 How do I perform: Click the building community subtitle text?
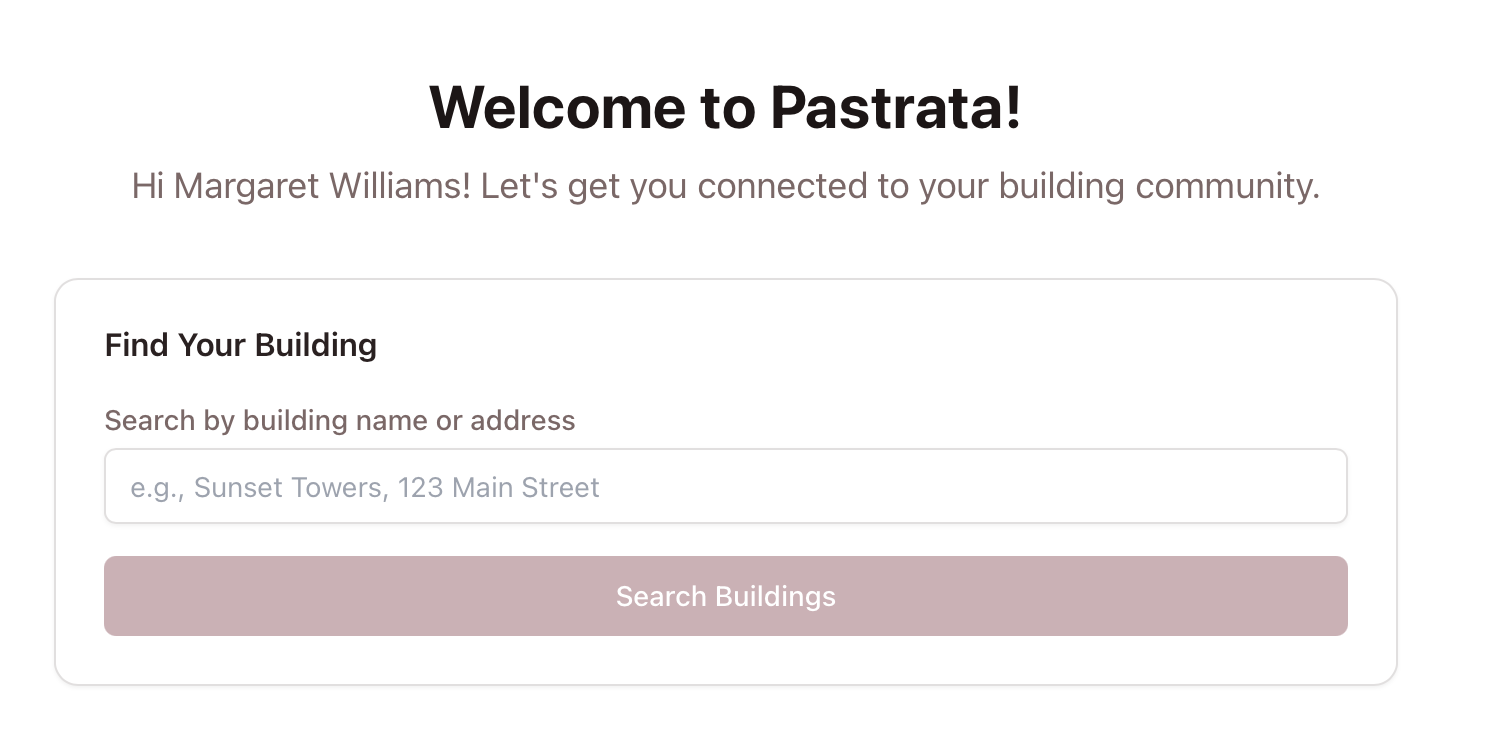click(x=726, y=186)
